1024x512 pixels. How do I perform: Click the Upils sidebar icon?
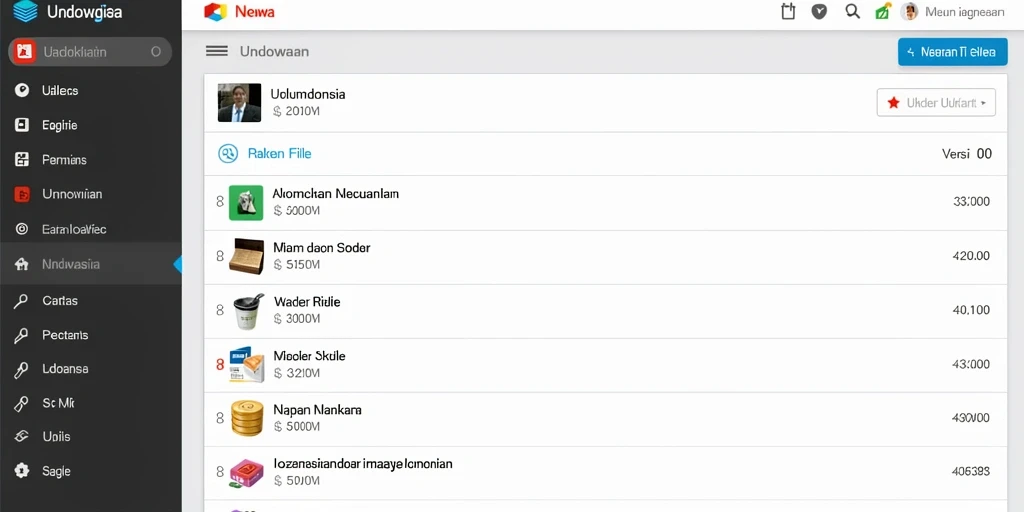[x=22, y=436]
